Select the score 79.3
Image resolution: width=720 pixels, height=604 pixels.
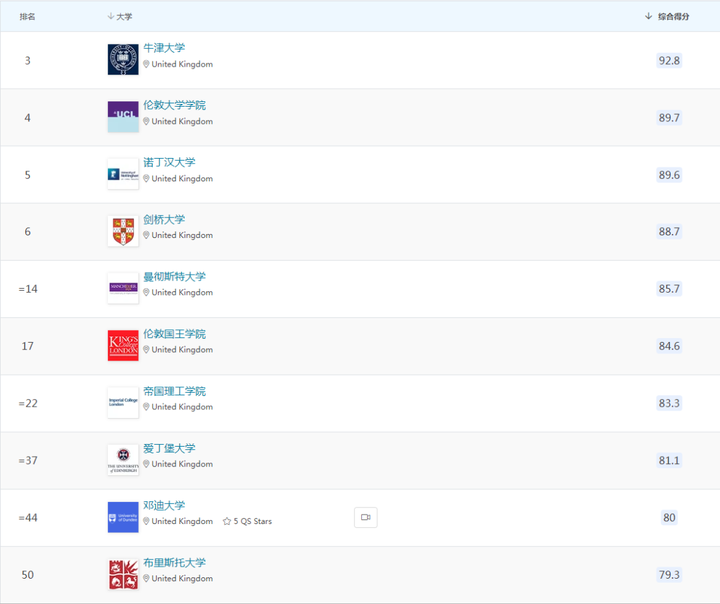coord(669,575)
